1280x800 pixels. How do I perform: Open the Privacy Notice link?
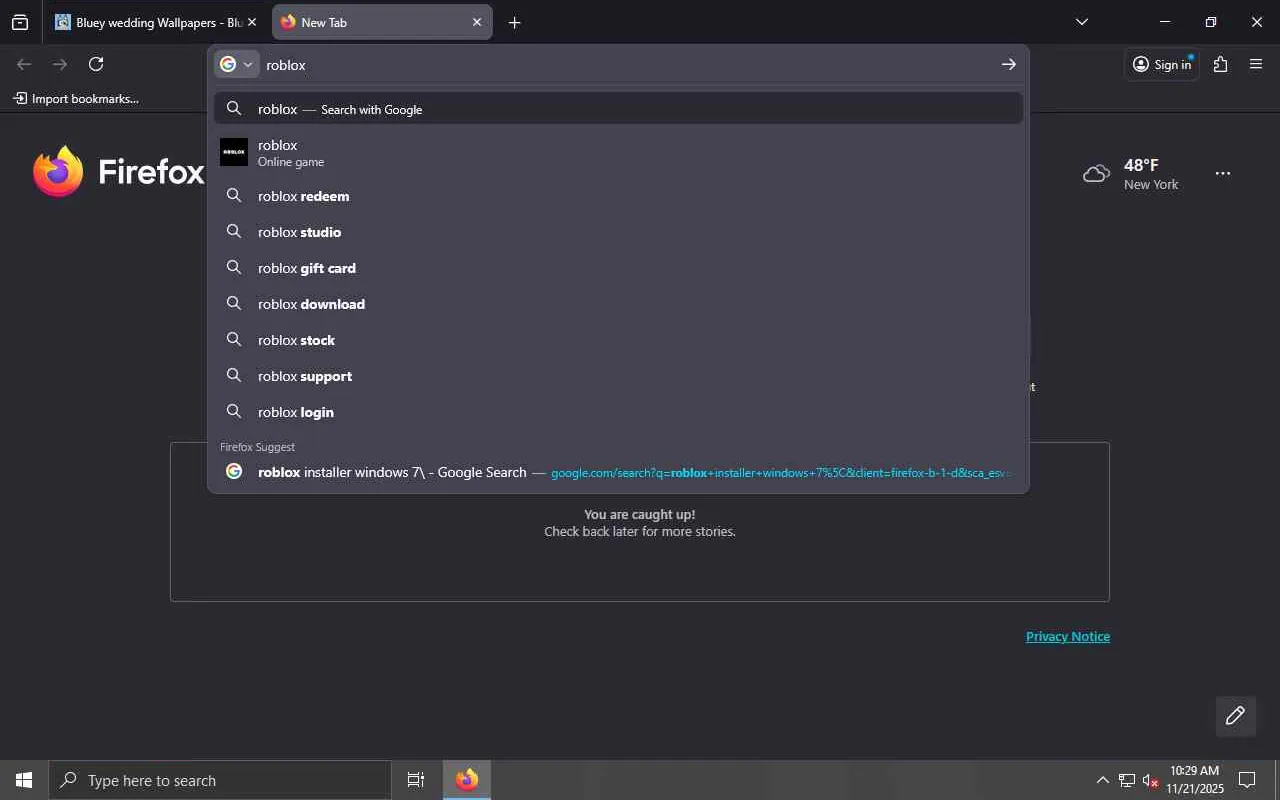coord(1068,636)
